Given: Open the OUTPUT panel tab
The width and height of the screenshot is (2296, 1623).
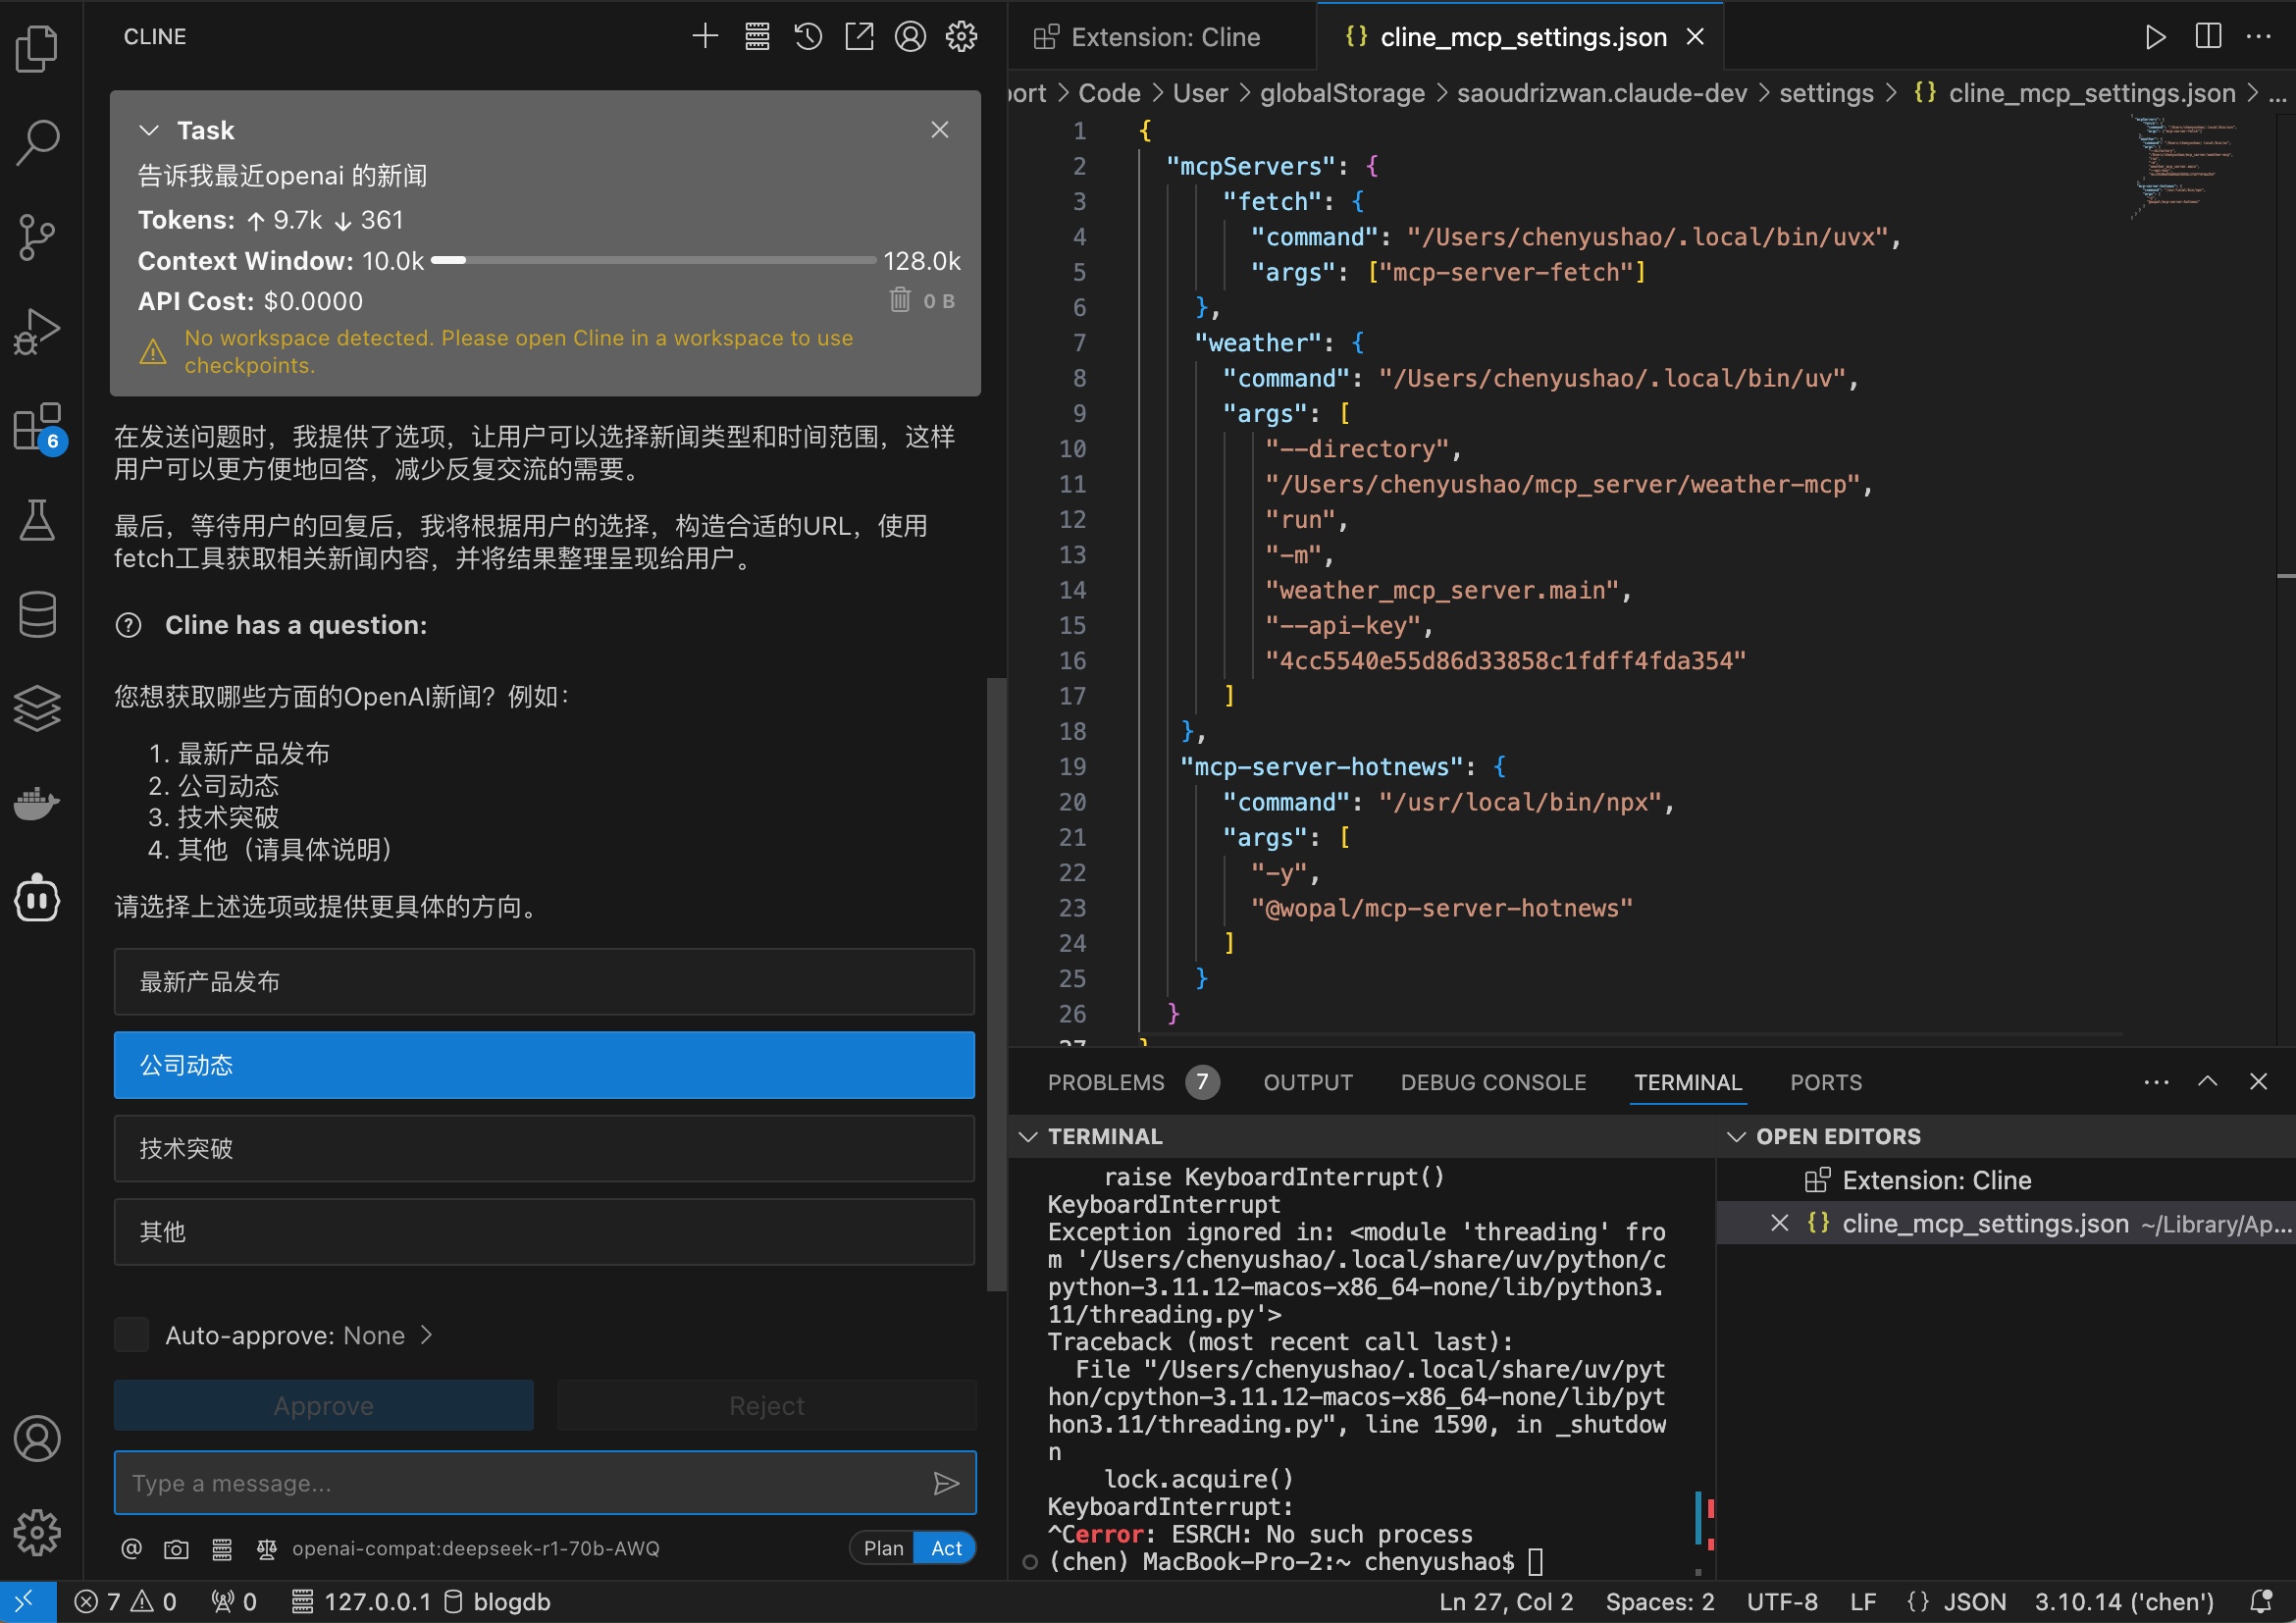Looking at the screenshot, I should pos(1307,1082).
